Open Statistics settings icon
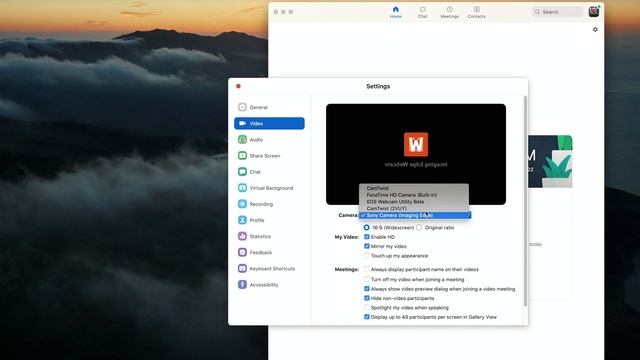Screen dimensions: 640x360 242,236
